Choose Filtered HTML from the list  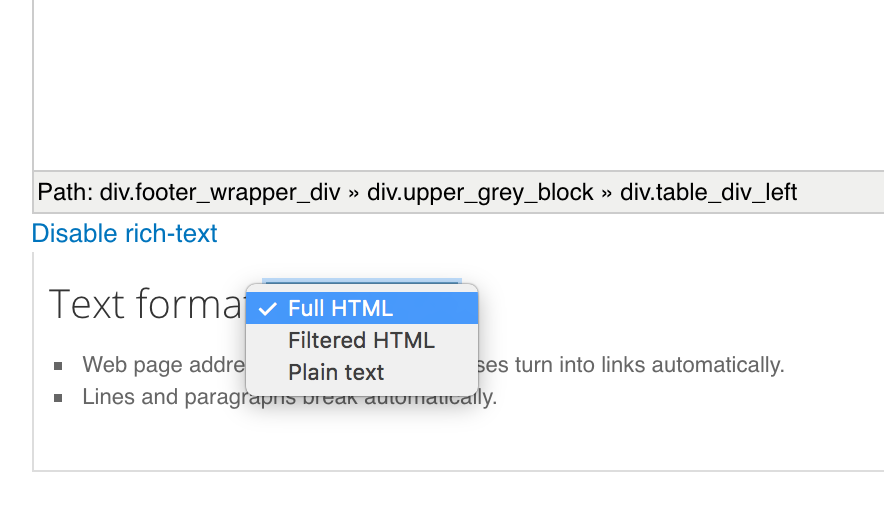pyautogui.click(x=362, y=340)
